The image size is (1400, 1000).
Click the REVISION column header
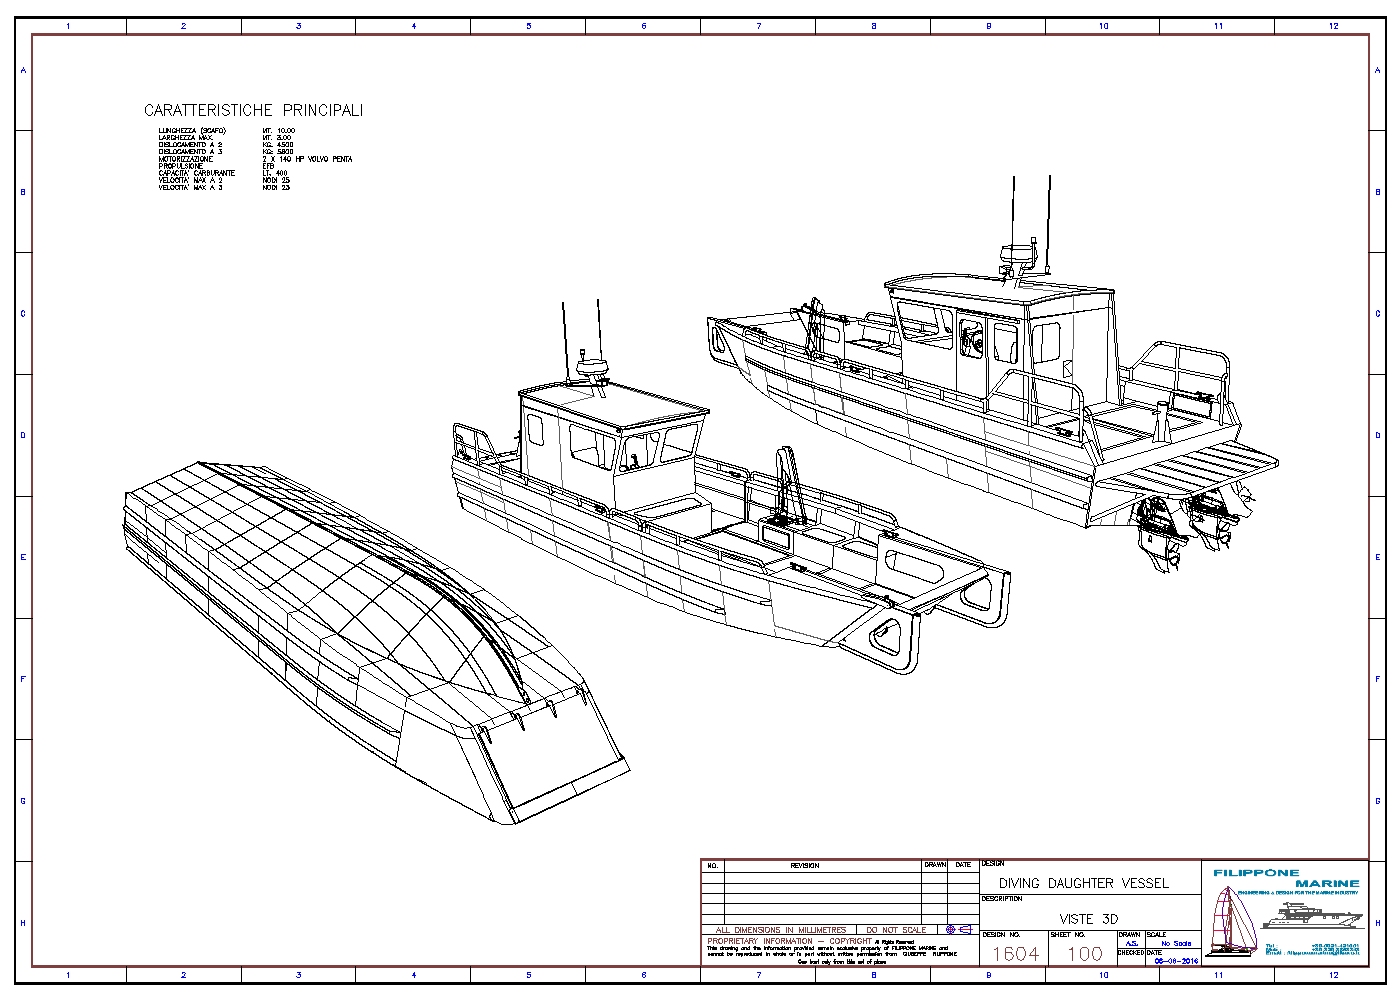pyautogui.click(x=805, y=865)
